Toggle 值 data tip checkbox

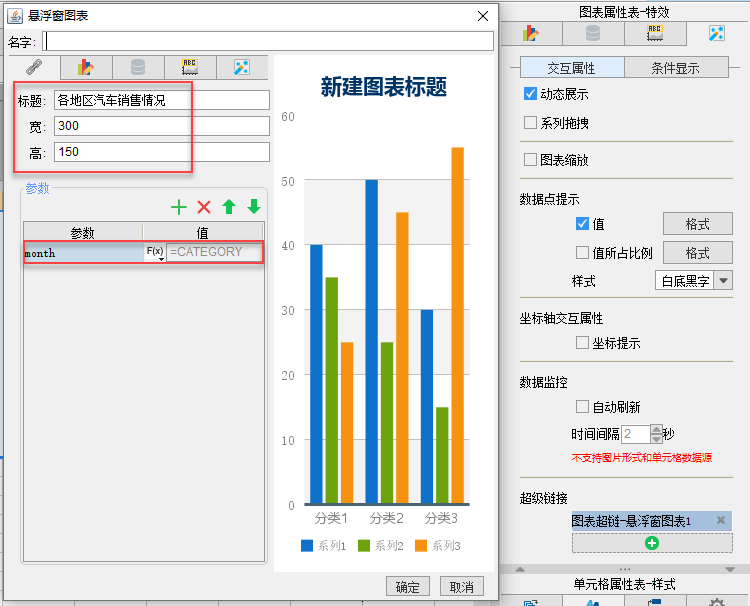tap(582, 223)
